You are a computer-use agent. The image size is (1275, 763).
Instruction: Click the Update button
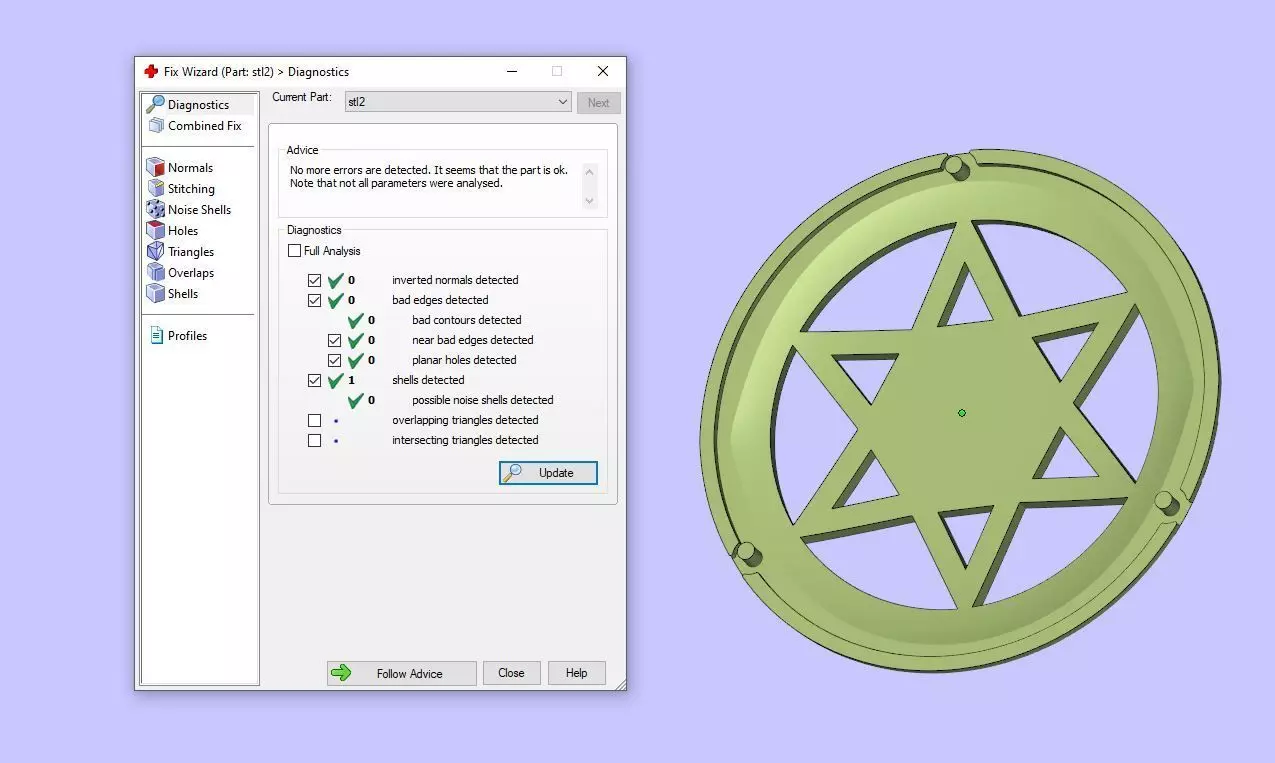(548, 473)
